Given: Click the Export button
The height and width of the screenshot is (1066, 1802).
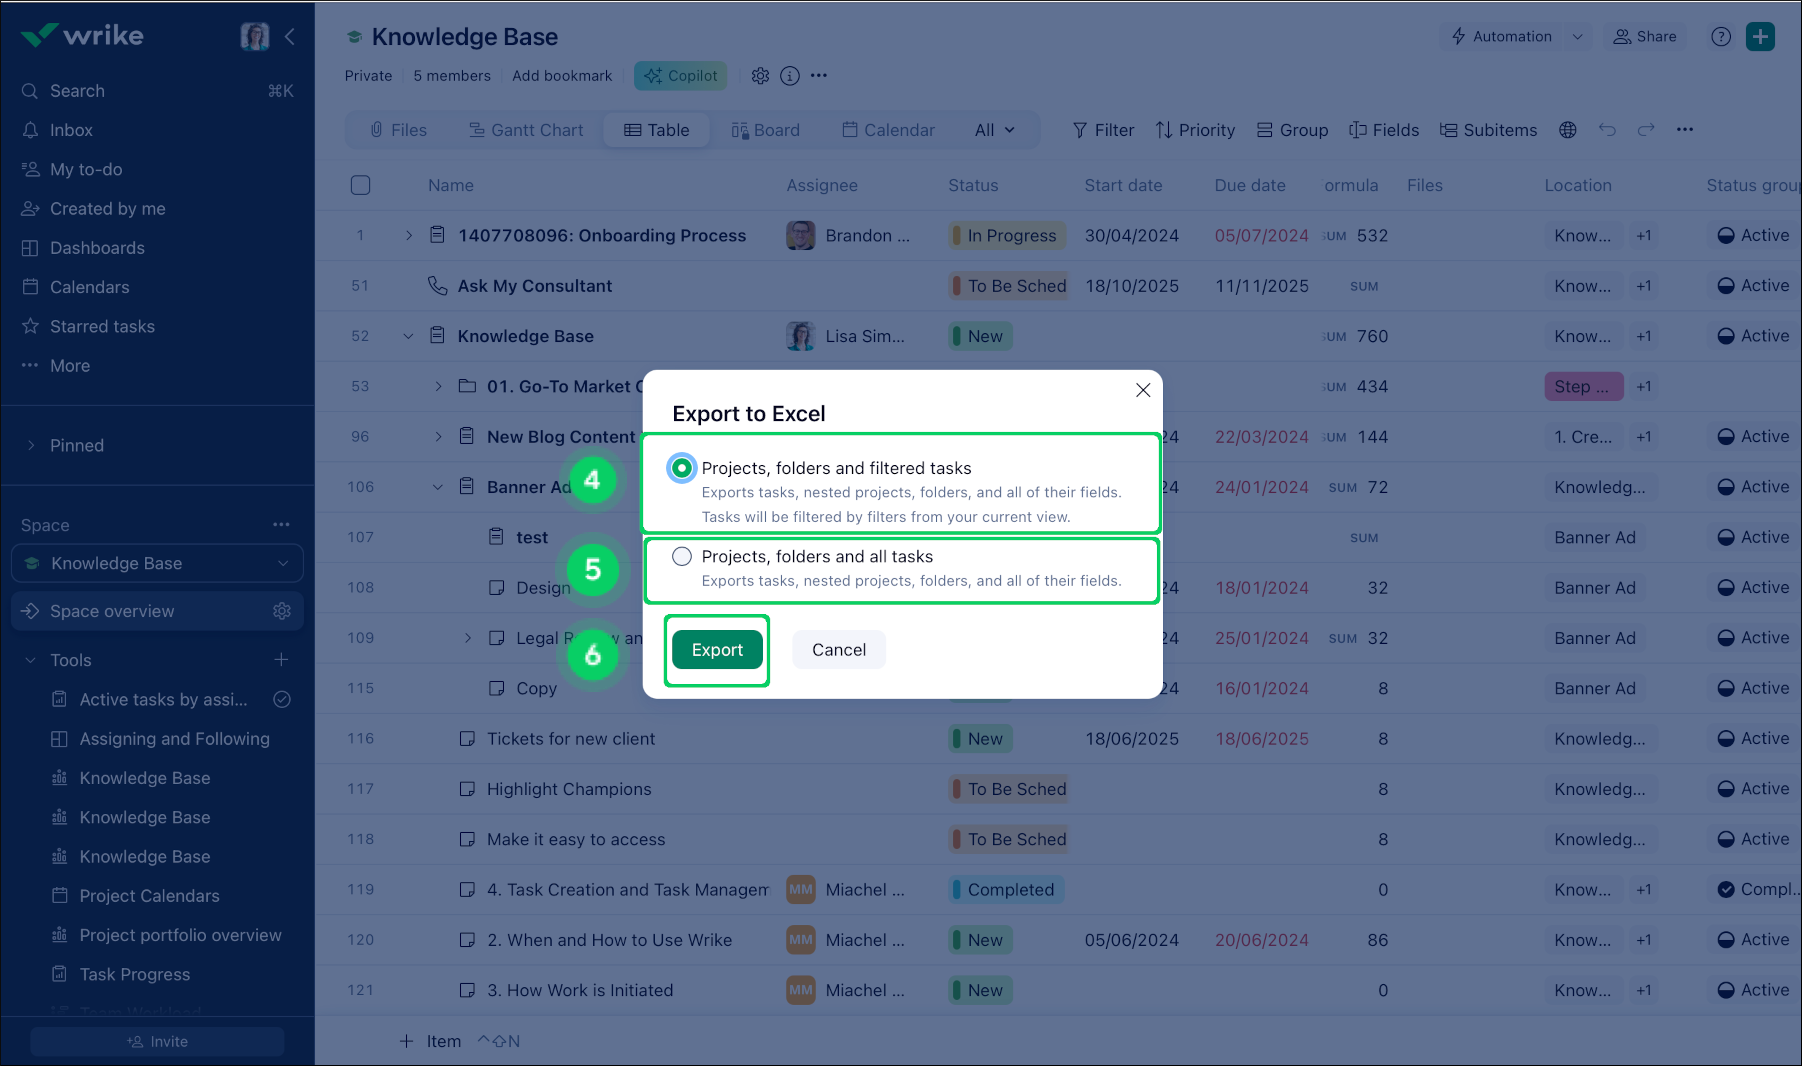Looking at the screenshot, I should pyautogui.click(x=717, y=650).
